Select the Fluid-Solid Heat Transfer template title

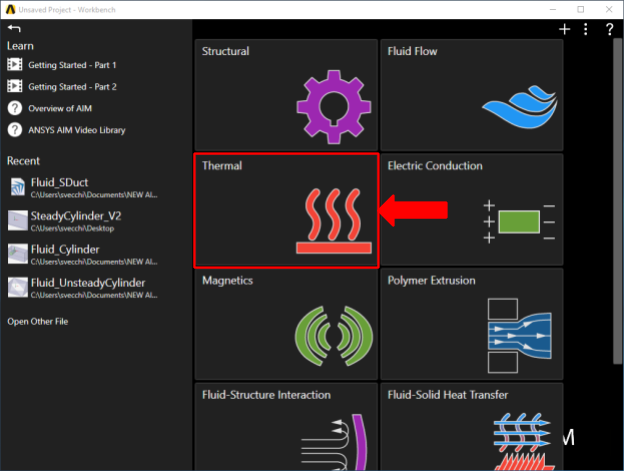[x=448, y=395]
